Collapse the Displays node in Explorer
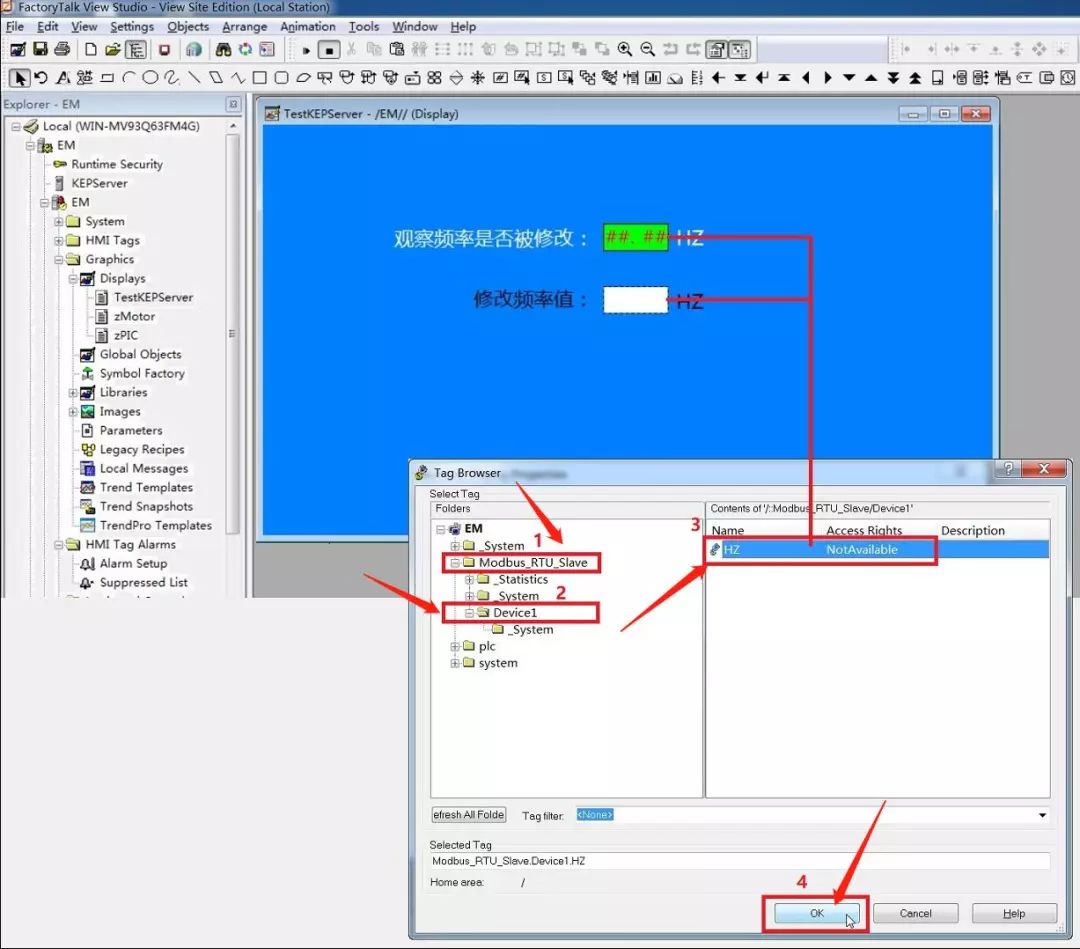Image resolution: width=1080 pixels, height=949 pixels. click(73, 279)
